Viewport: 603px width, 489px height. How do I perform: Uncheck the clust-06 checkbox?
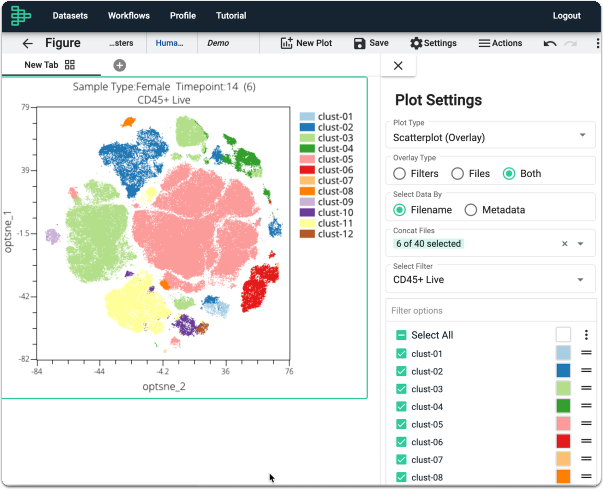[x=401, y=442]
